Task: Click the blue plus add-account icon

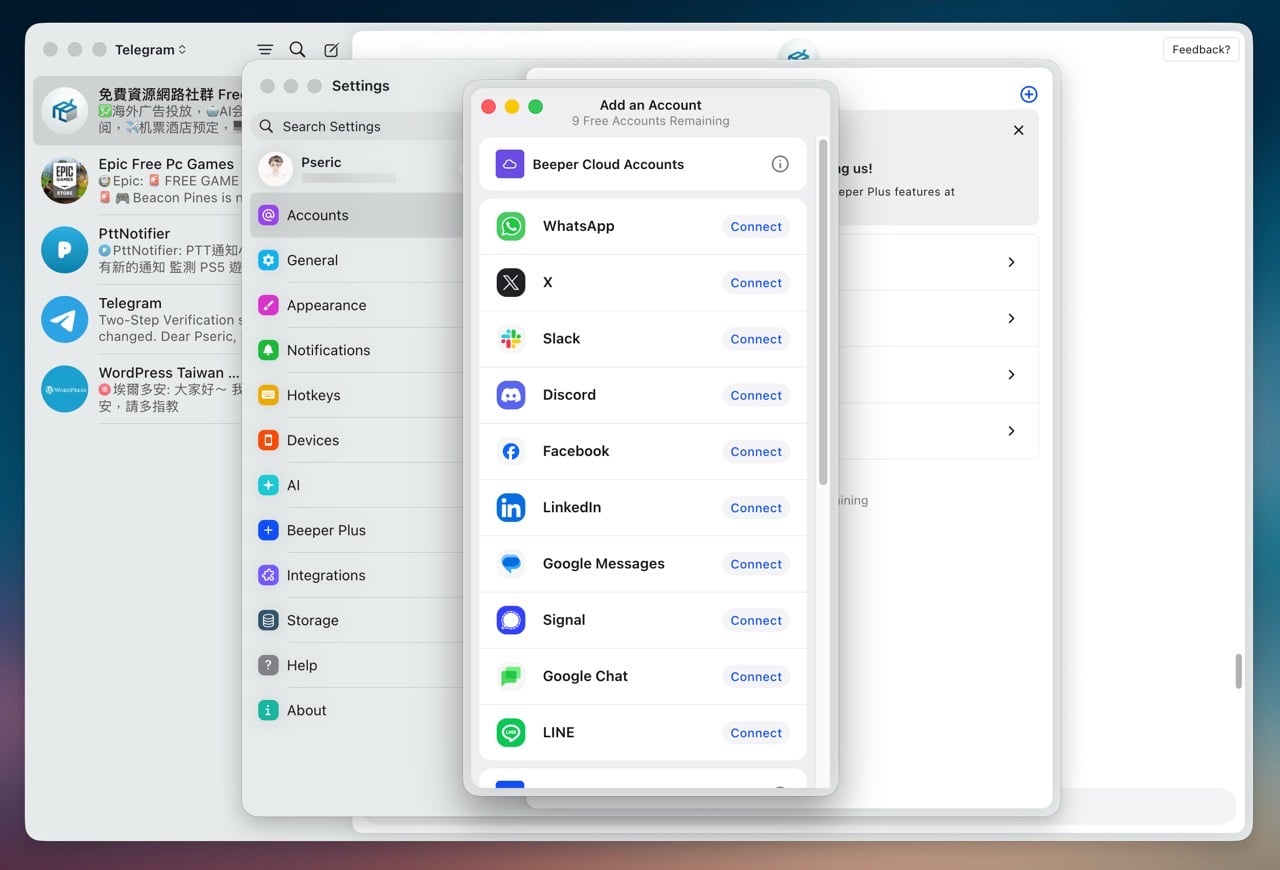Action: (x=1028, y=94)
